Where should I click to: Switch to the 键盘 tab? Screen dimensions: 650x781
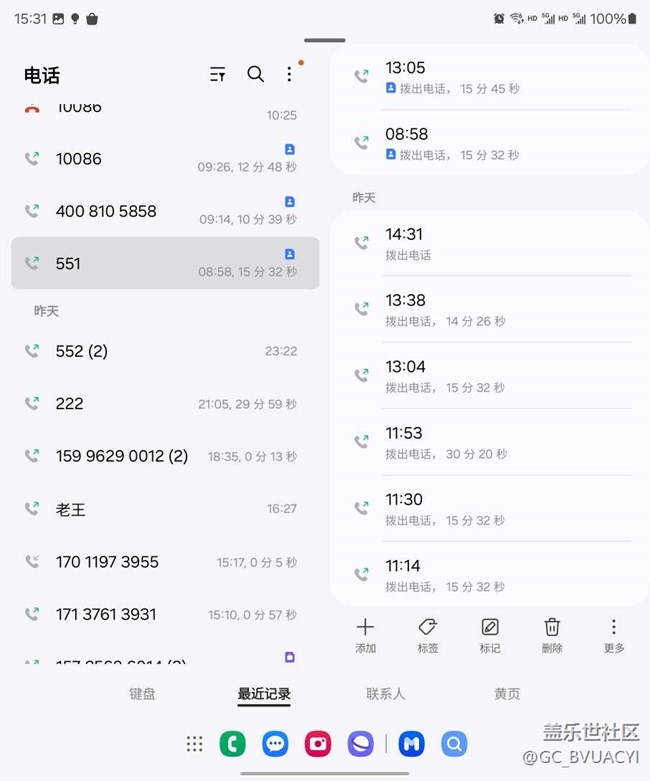click(x=142, y=694)
